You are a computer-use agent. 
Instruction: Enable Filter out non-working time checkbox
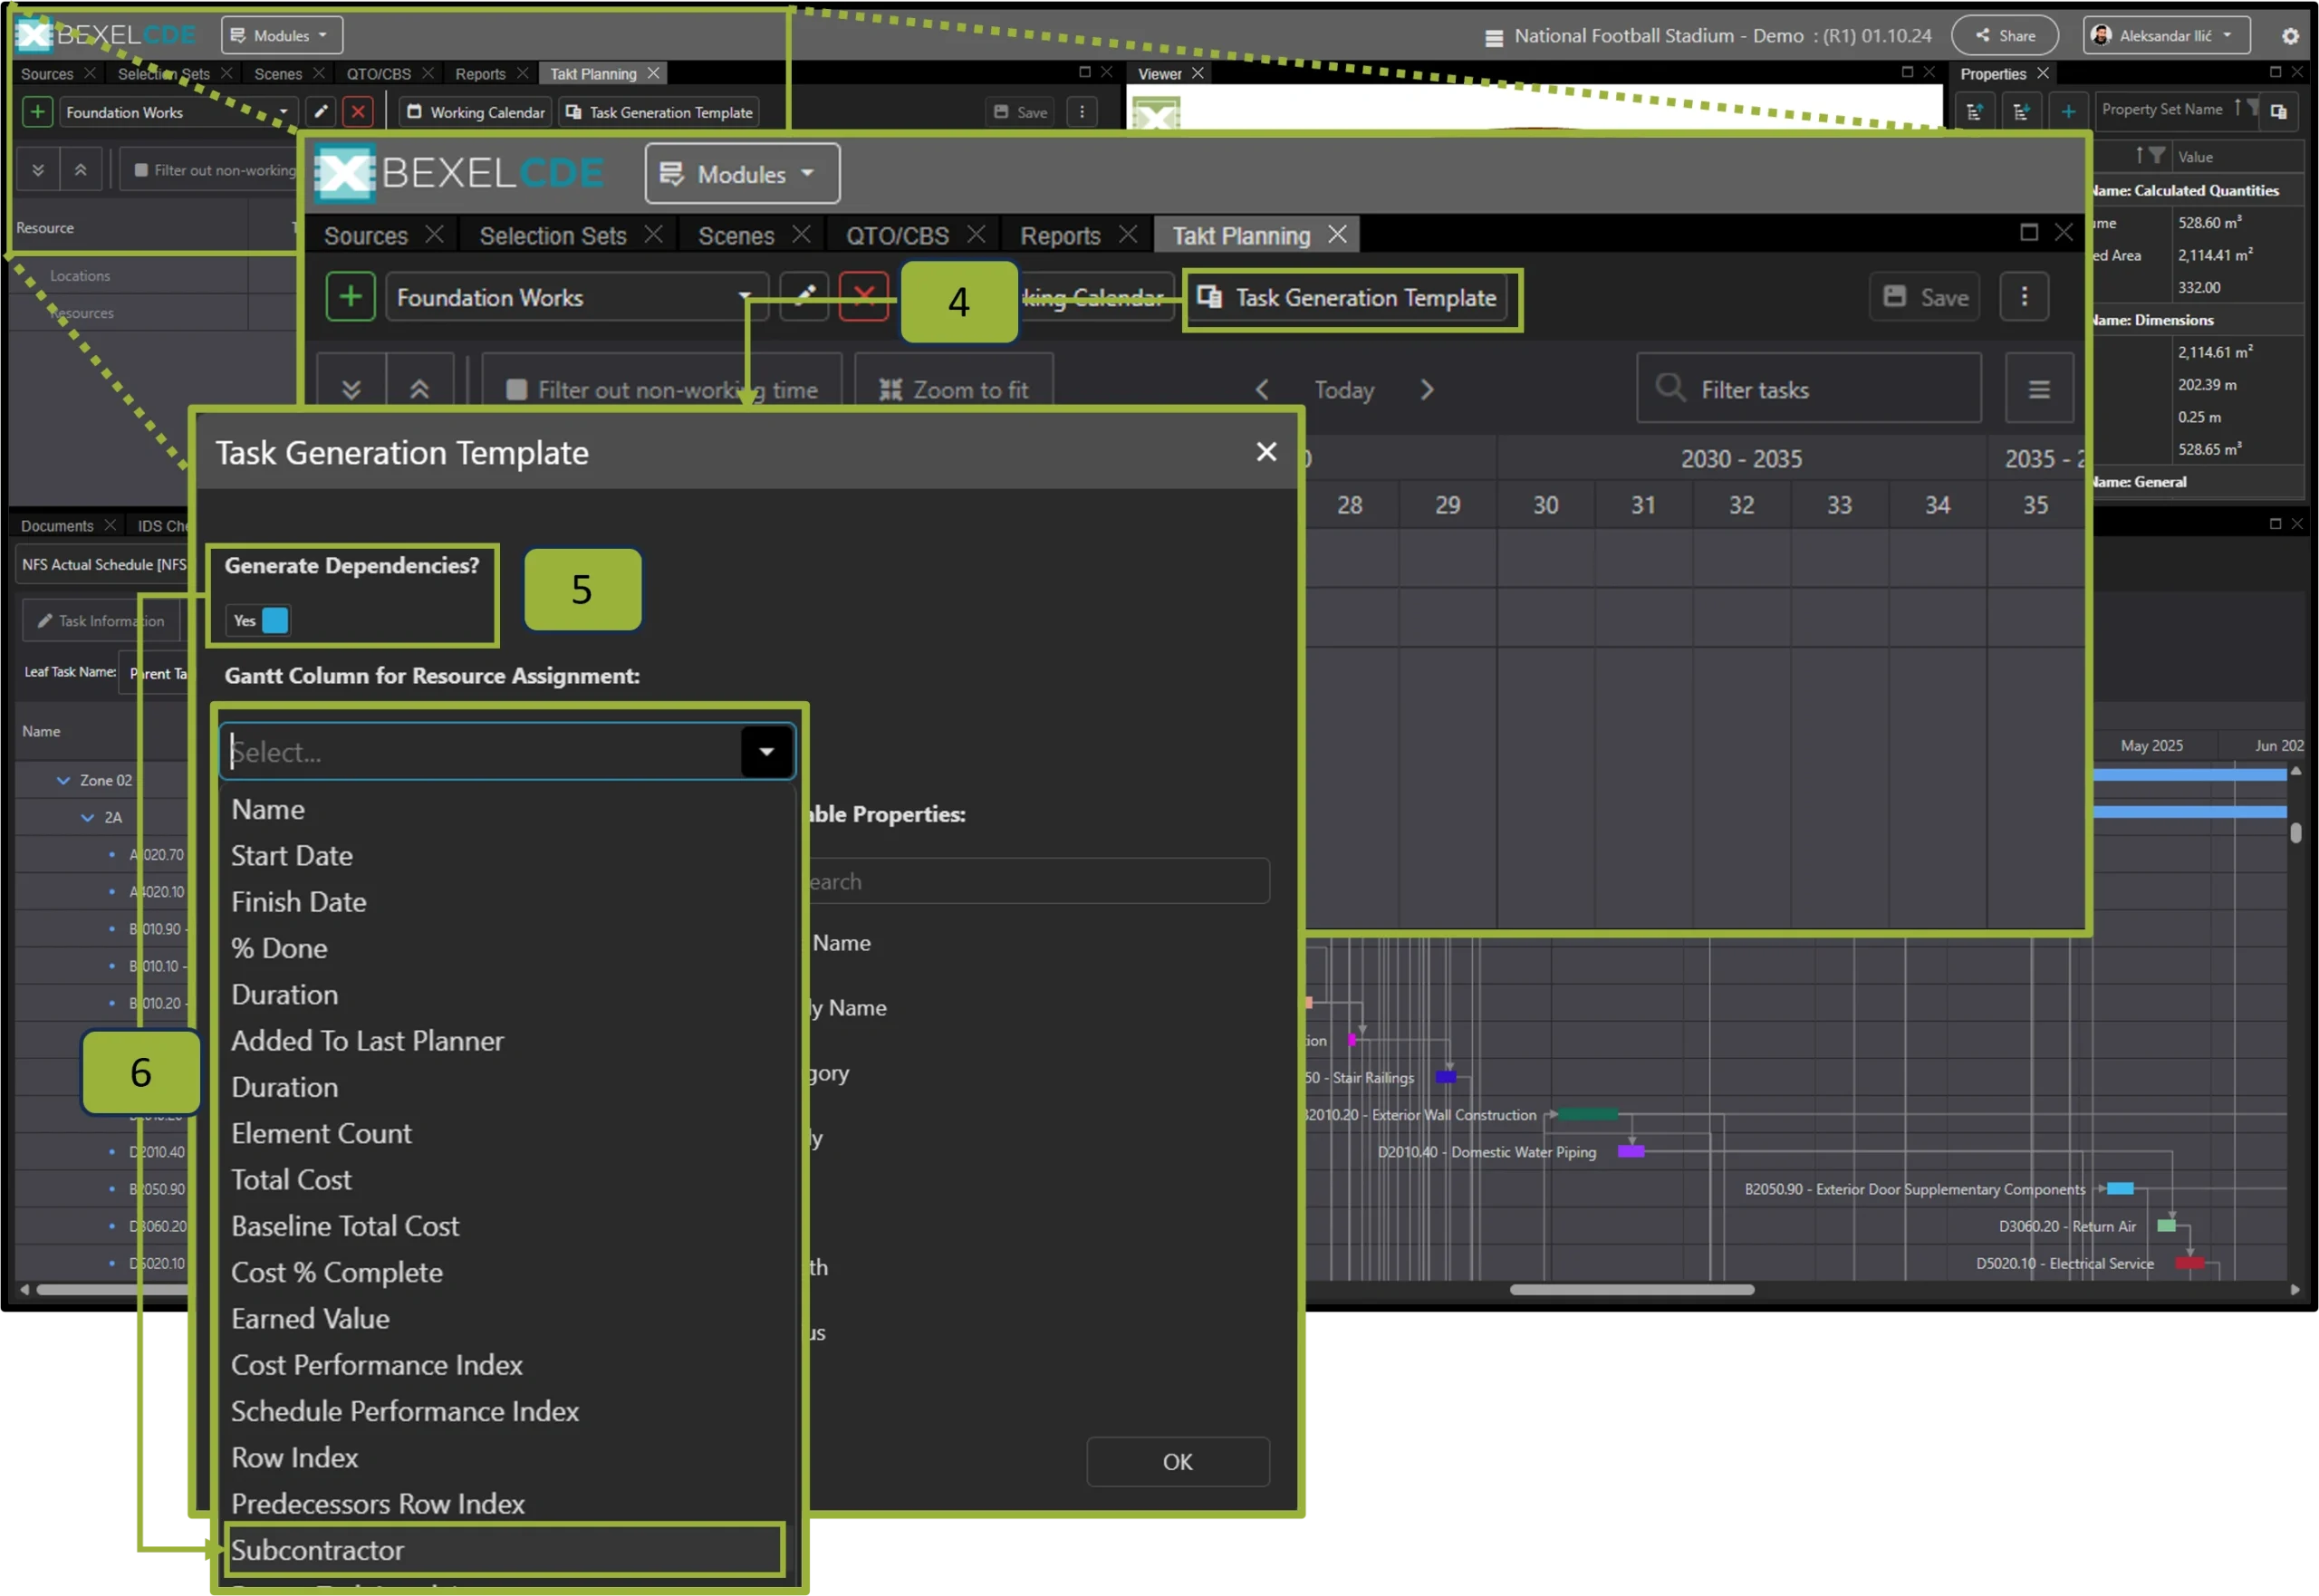pos(516,390)
